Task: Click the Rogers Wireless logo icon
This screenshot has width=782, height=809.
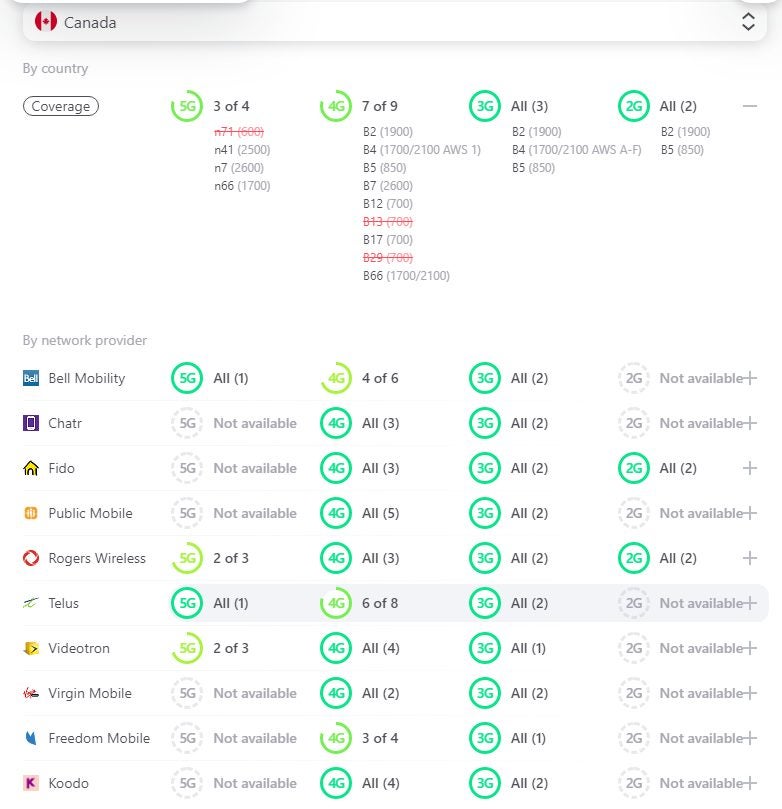Action: [x=31, y=558]
